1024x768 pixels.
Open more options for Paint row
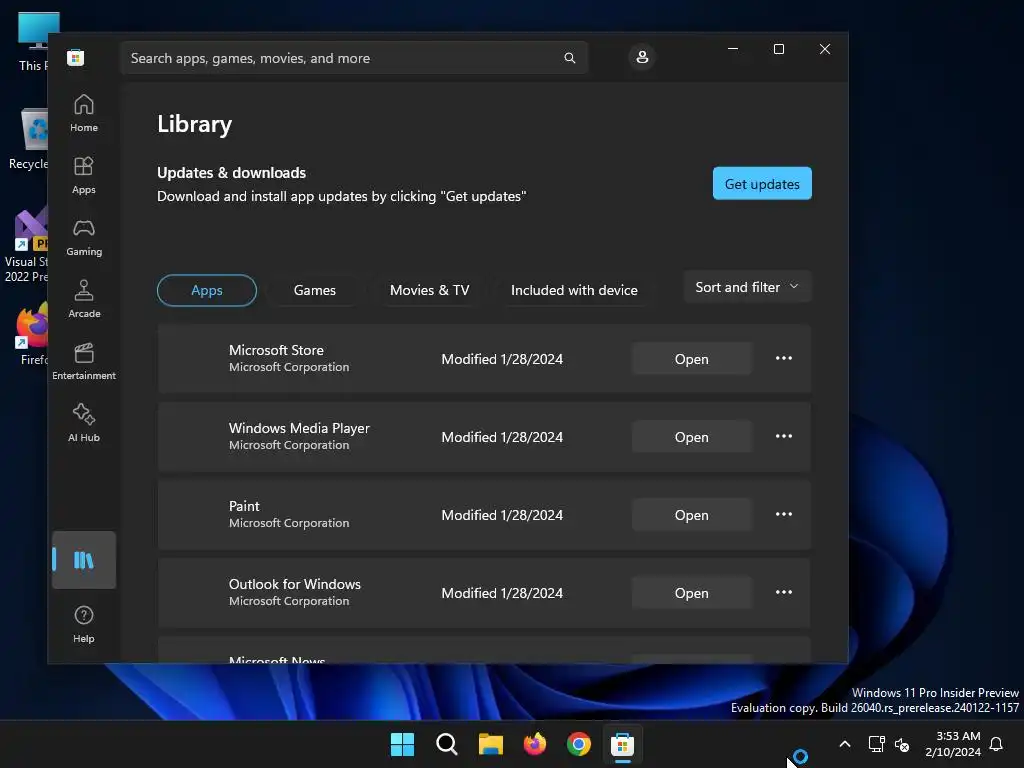pos(784,515)
